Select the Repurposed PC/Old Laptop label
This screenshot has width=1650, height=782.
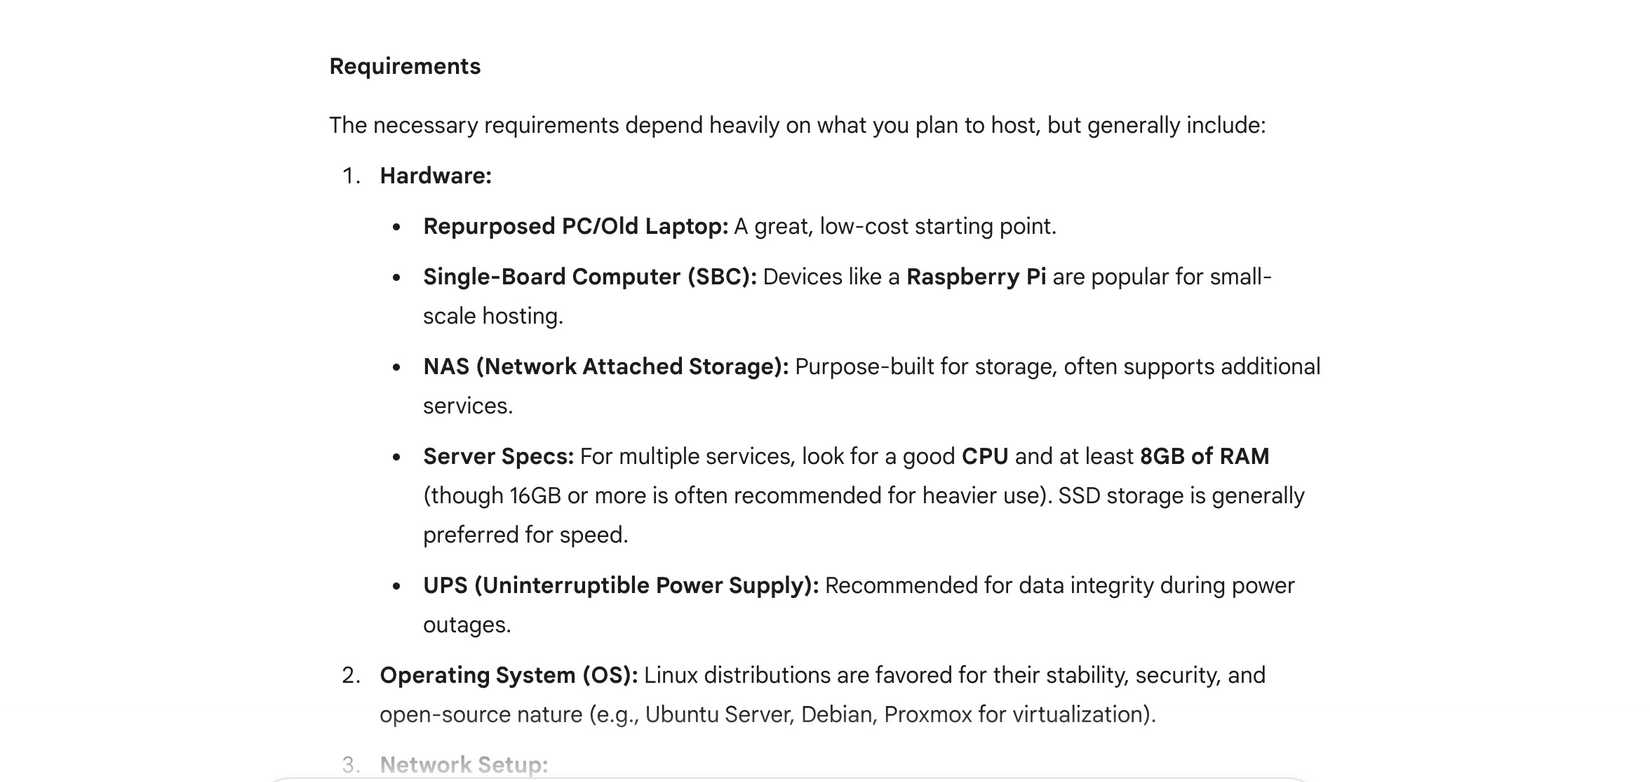click(575, 227)
